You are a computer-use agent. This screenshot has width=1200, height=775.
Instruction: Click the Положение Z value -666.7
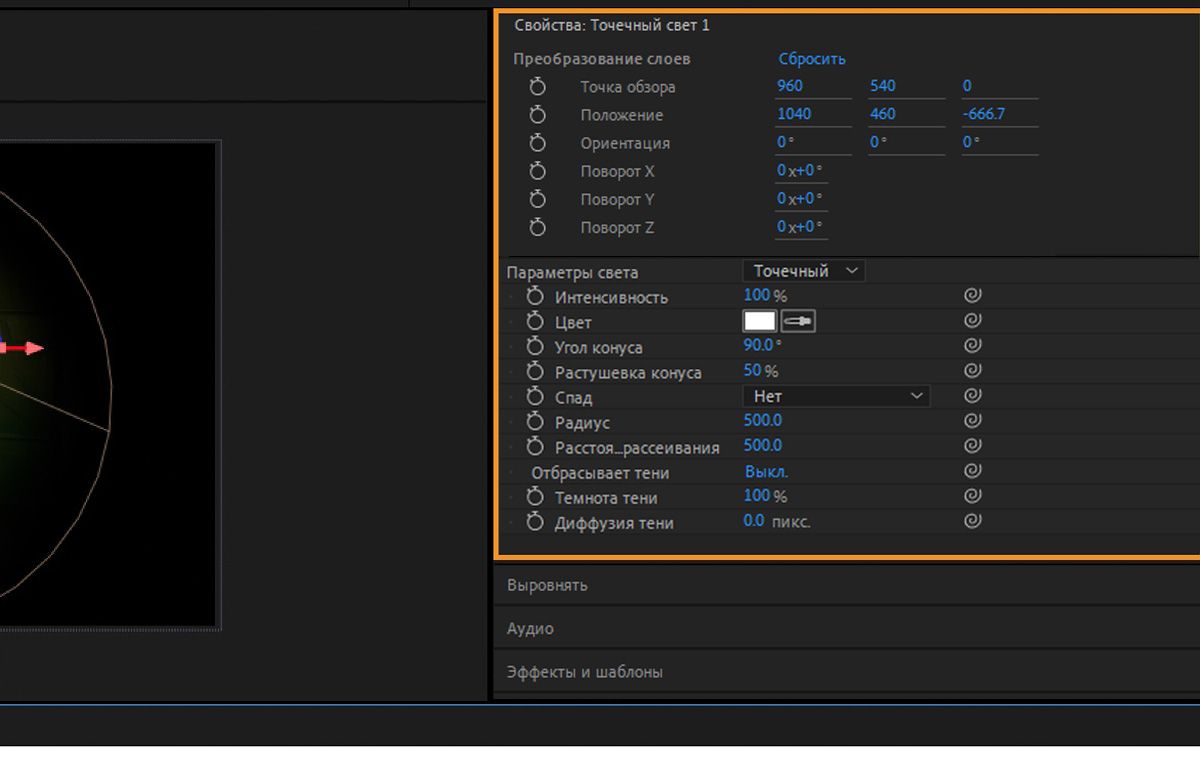983,114
